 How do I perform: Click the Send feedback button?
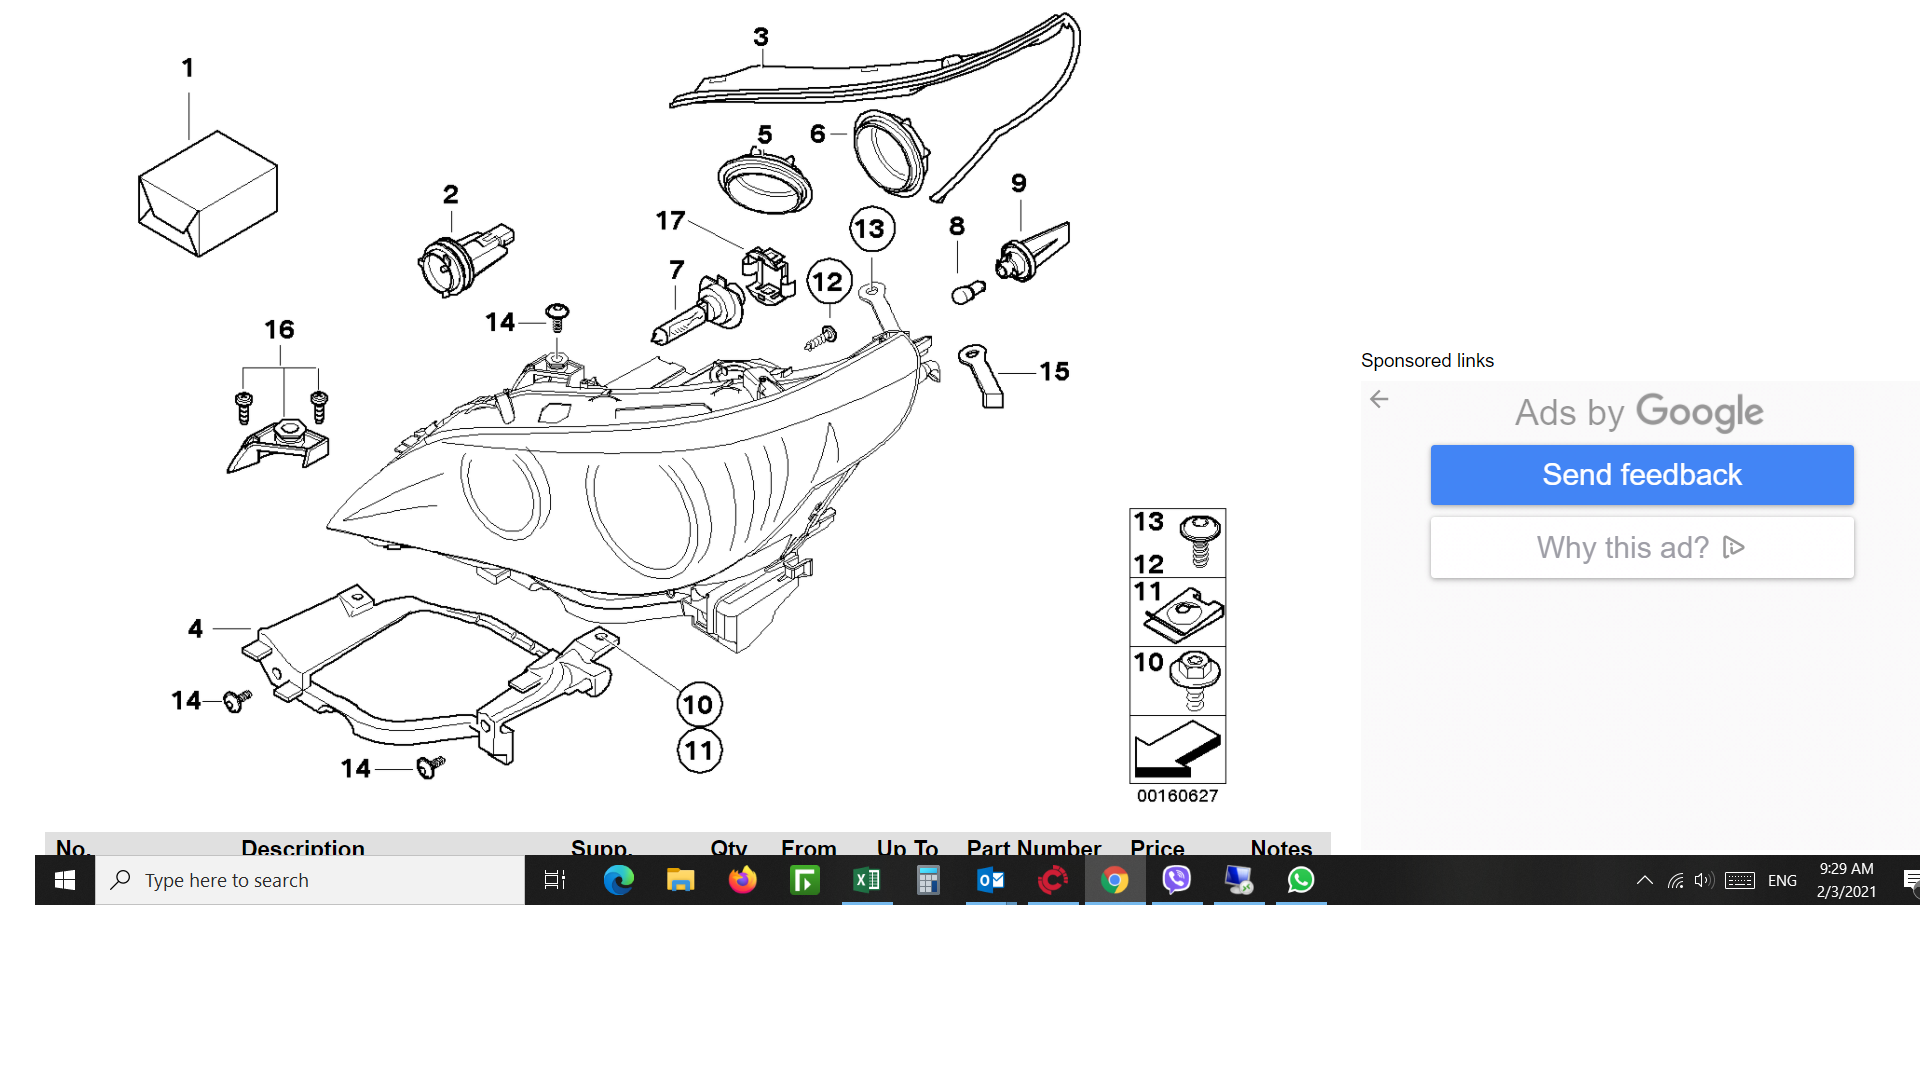tap(1641, 475)
